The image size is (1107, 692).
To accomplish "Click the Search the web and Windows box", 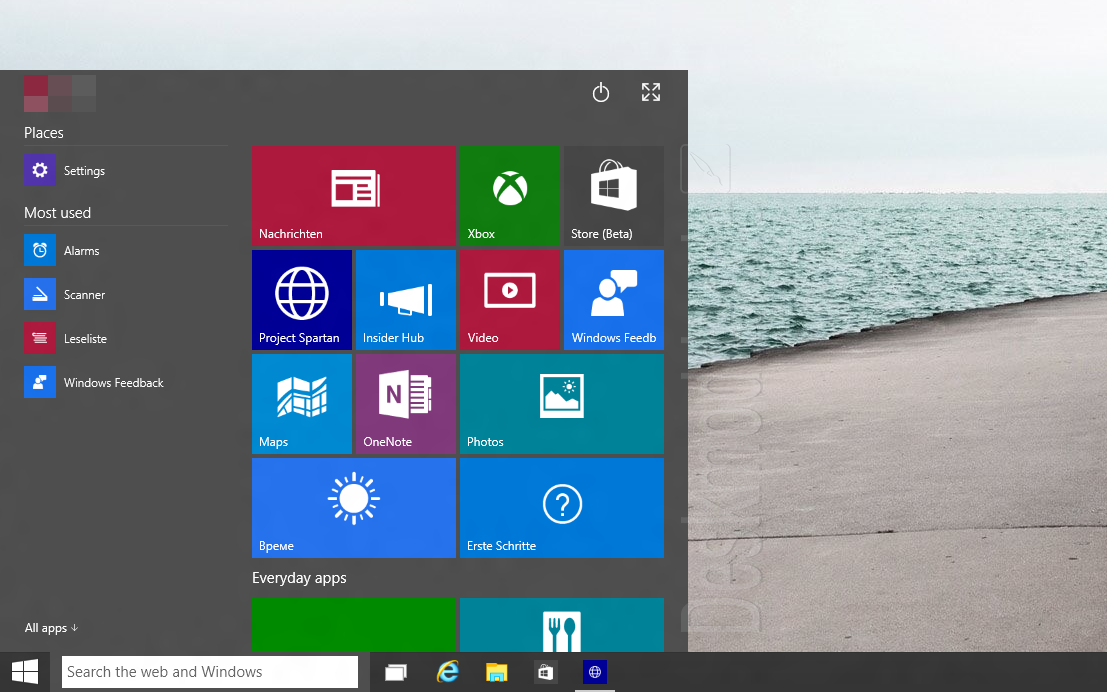I will click(210, 672).
